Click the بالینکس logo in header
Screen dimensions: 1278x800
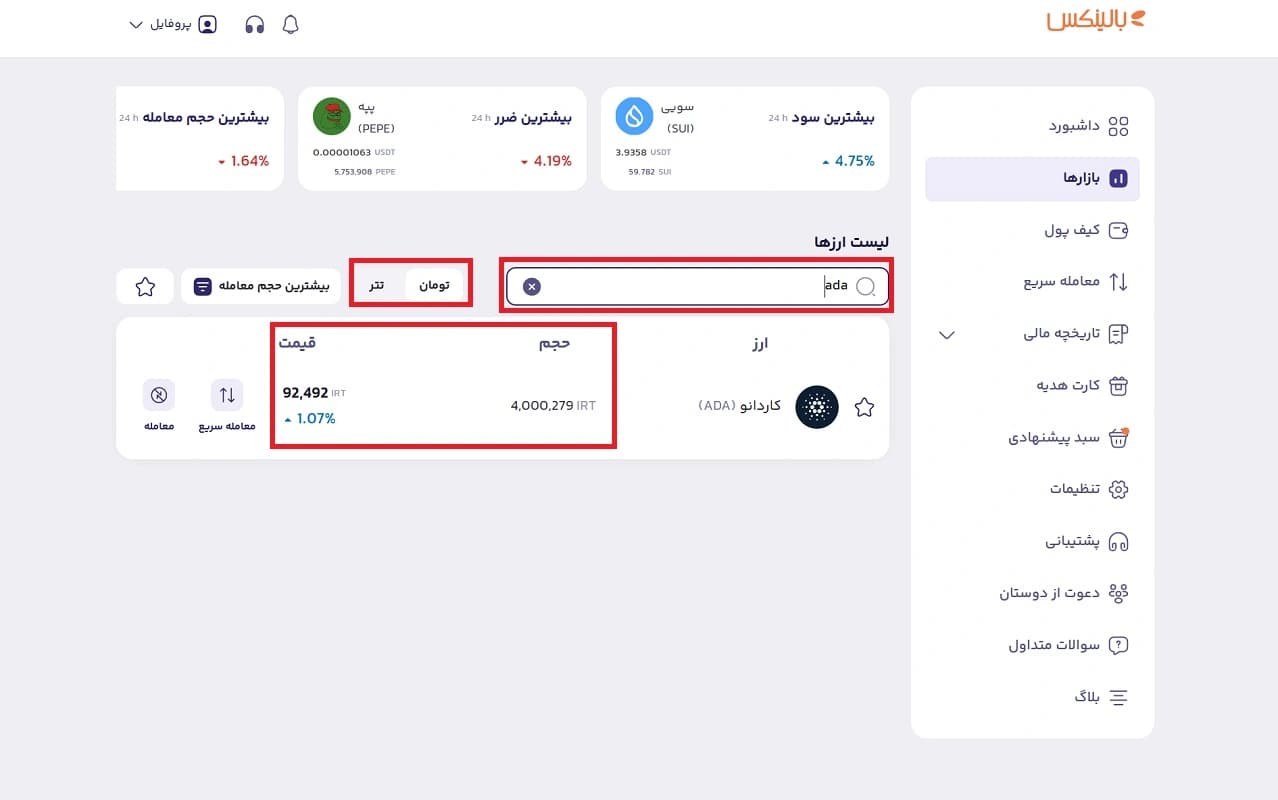(1095, 22)
